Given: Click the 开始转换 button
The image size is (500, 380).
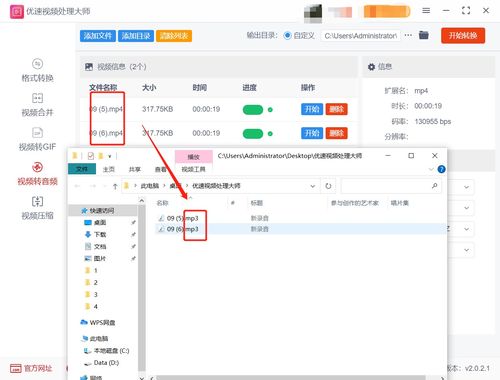Looking at the screenshot, I should [x=463, y=36].
